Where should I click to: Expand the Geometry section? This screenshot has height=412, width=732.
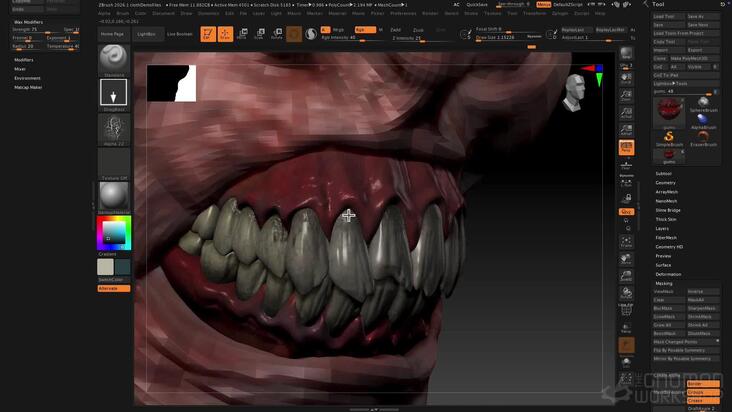tap(665, 183)
